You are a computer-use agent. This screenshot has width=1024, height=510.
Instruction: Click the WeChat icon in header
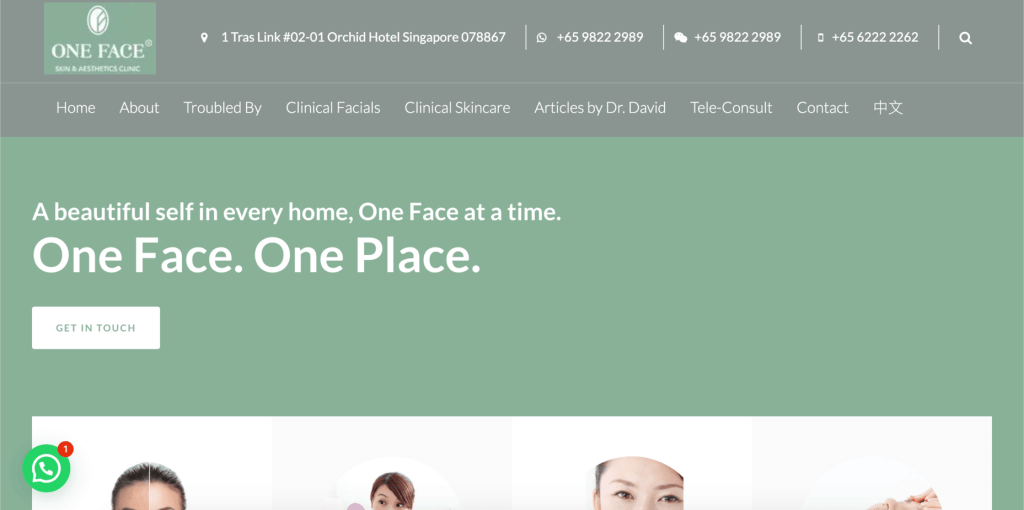pos(680,38)
